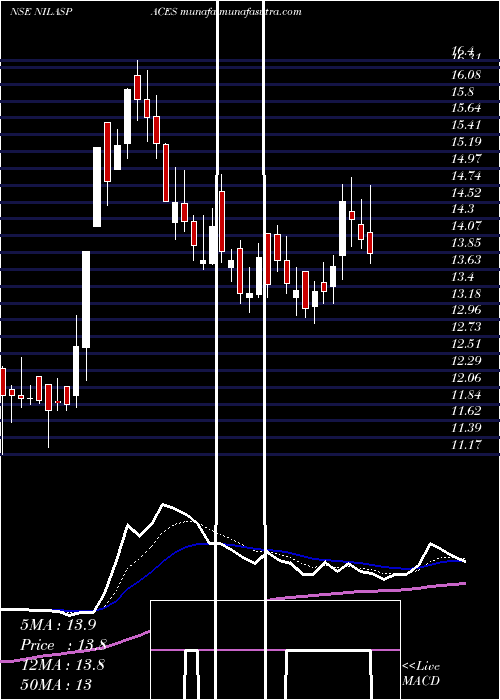Click the 11.39 price axis label
500x700 pixels.
466,428
